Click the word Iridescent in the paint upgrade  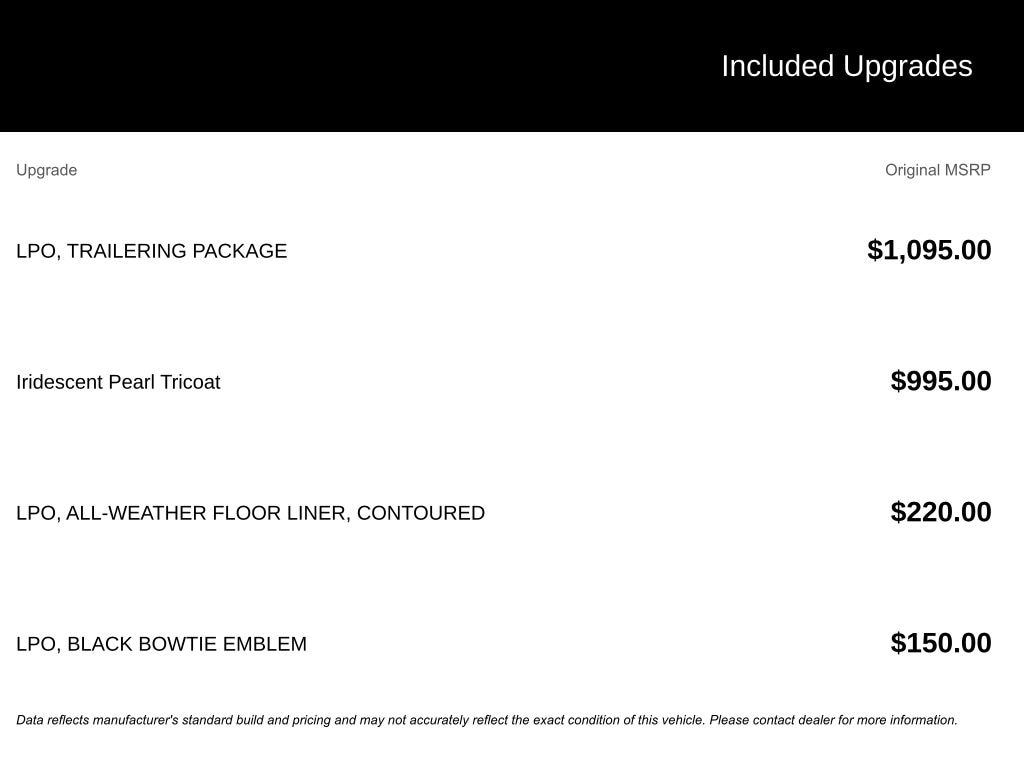click(59, 382)
